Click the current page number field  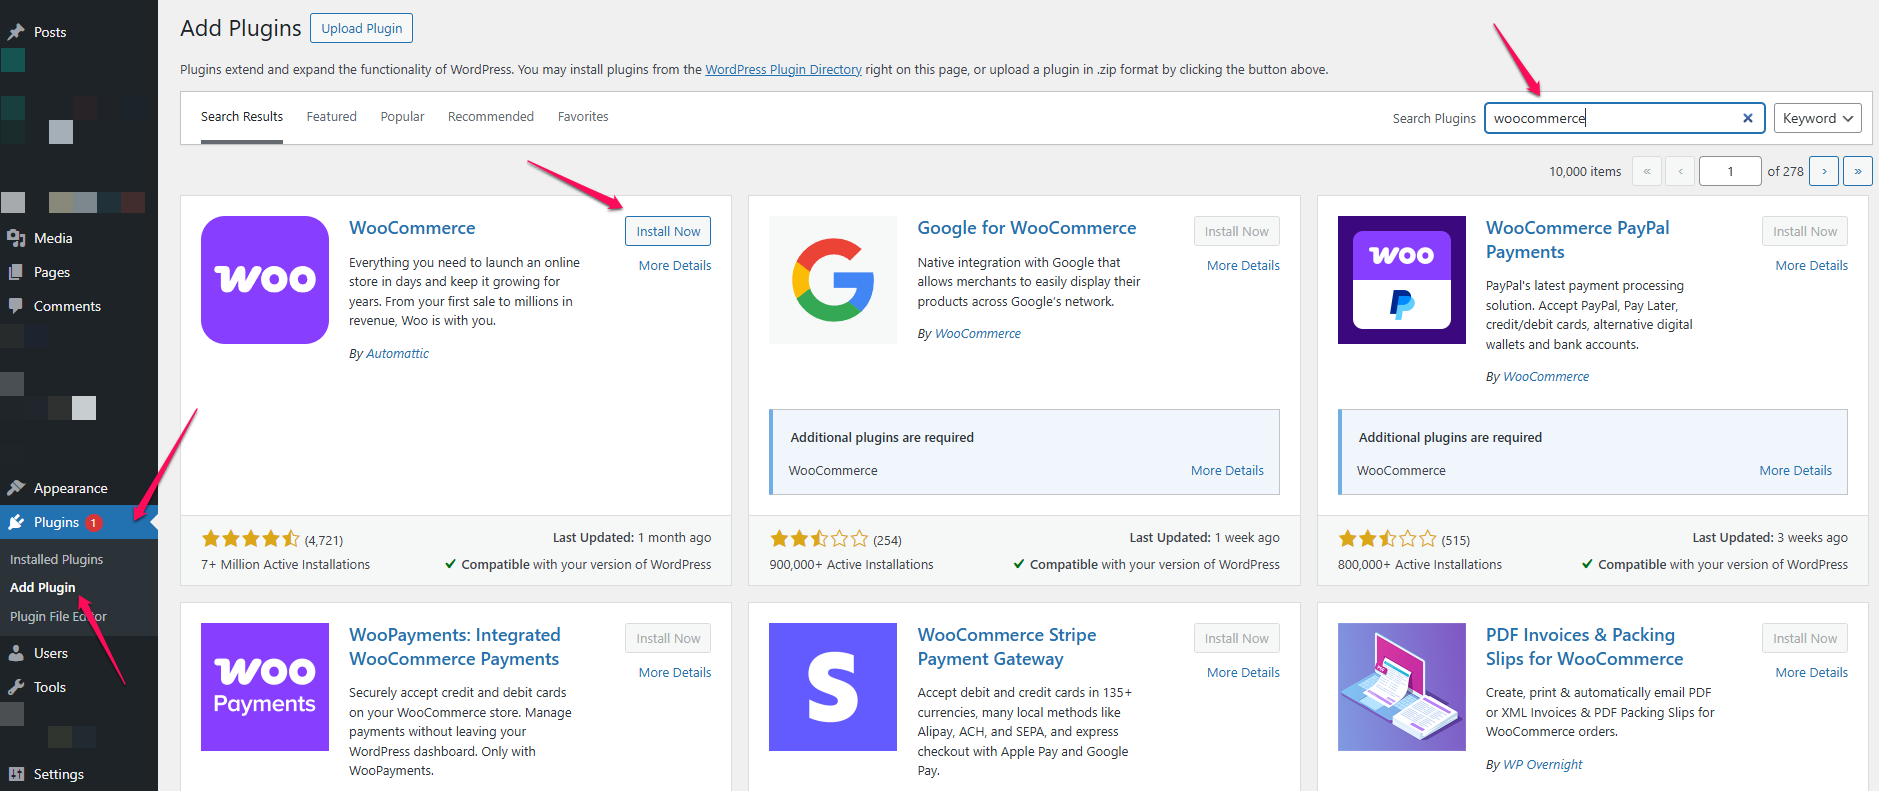coord(1730,171)
